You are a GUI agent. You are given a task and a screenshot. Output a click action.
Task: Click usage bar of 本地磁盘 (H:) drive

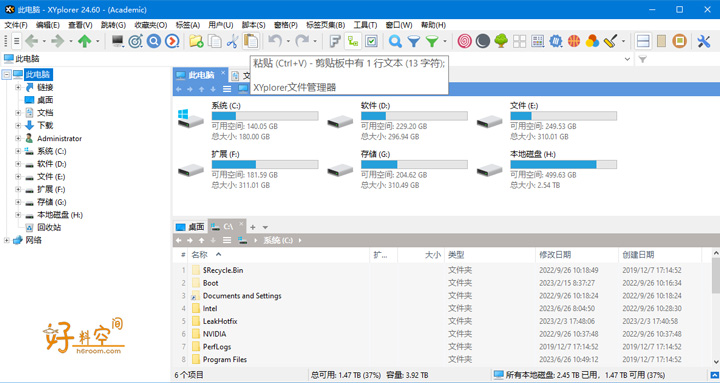563,164
